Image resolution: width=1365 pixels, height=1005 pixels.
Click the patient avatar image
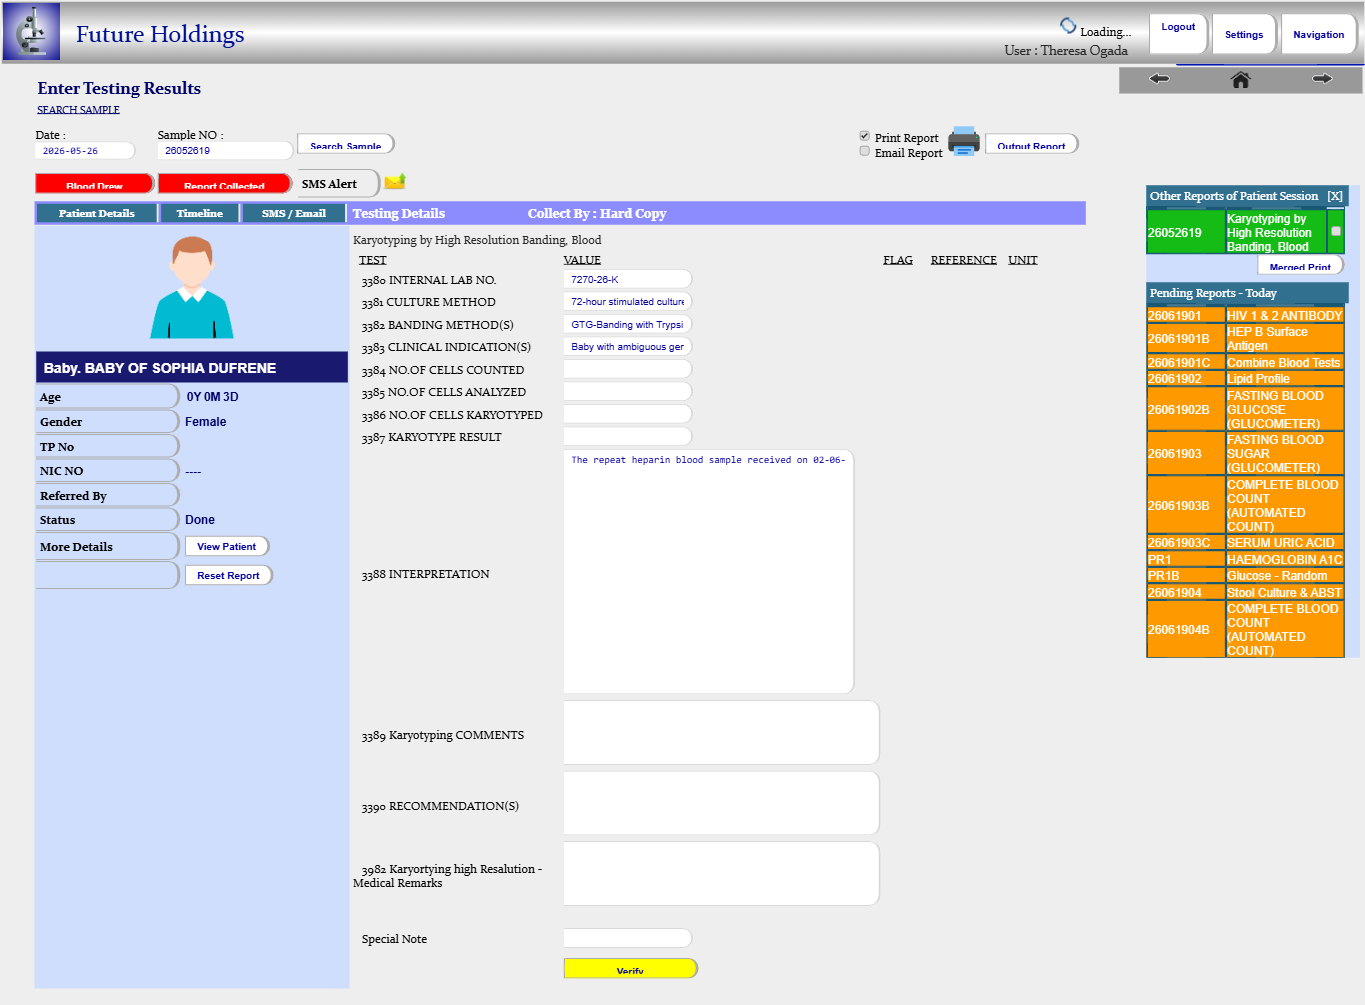192,287
